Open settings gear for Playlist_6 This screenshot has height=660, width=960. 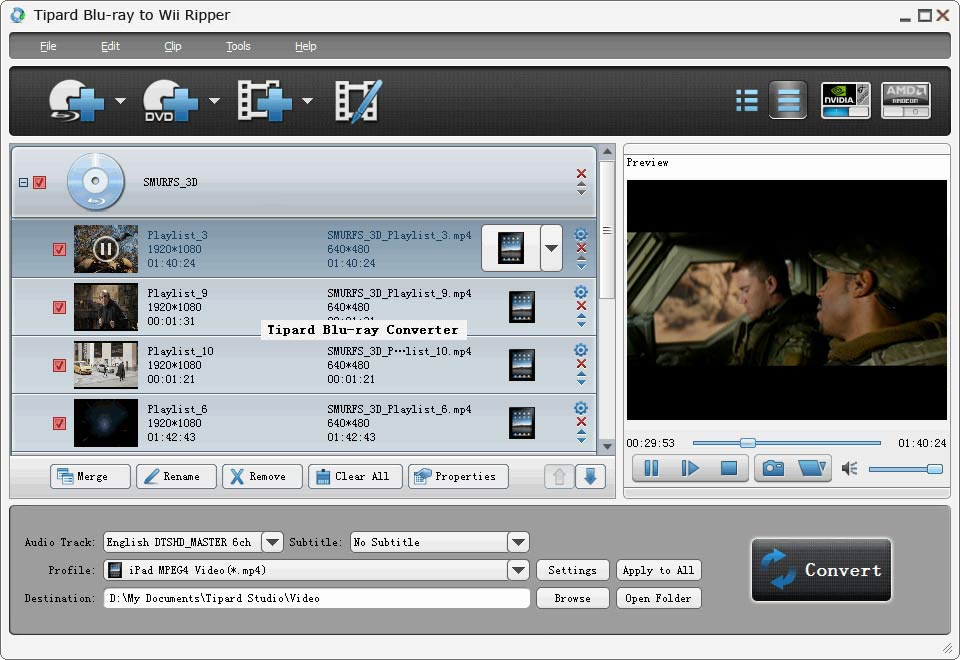[581, 408]
